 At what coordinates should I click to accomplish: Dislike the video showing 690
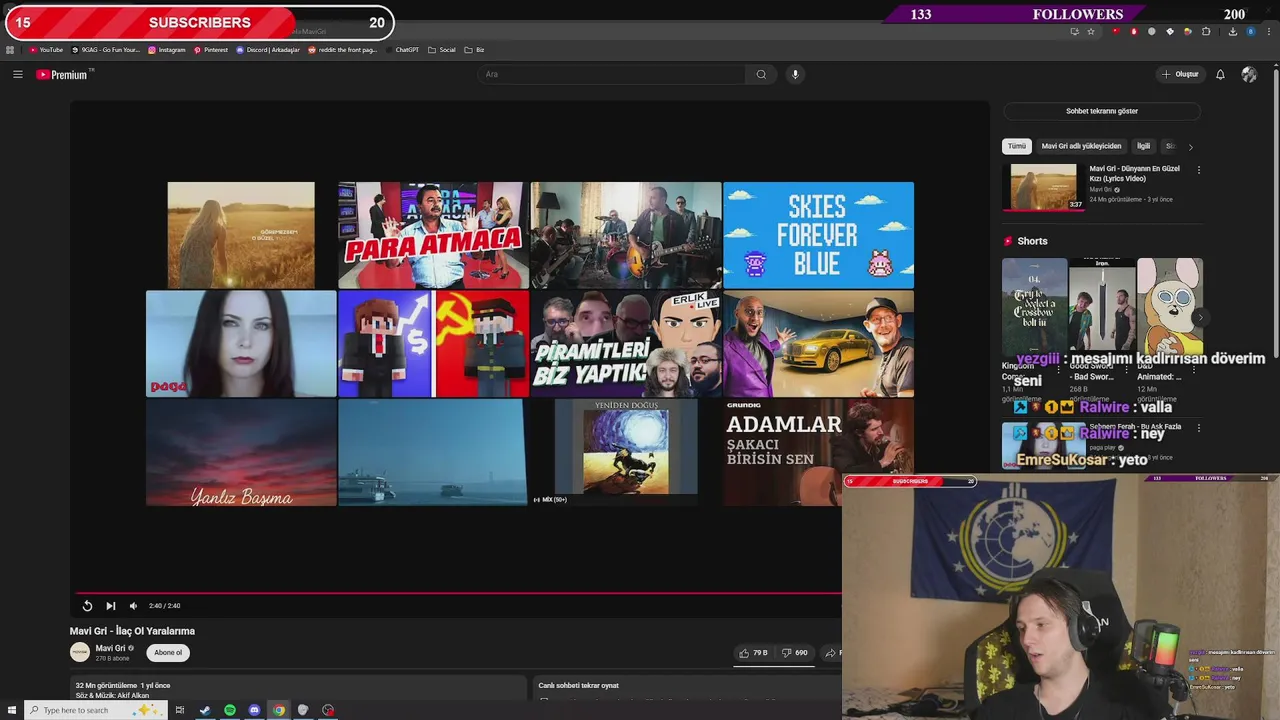[794, 653]
